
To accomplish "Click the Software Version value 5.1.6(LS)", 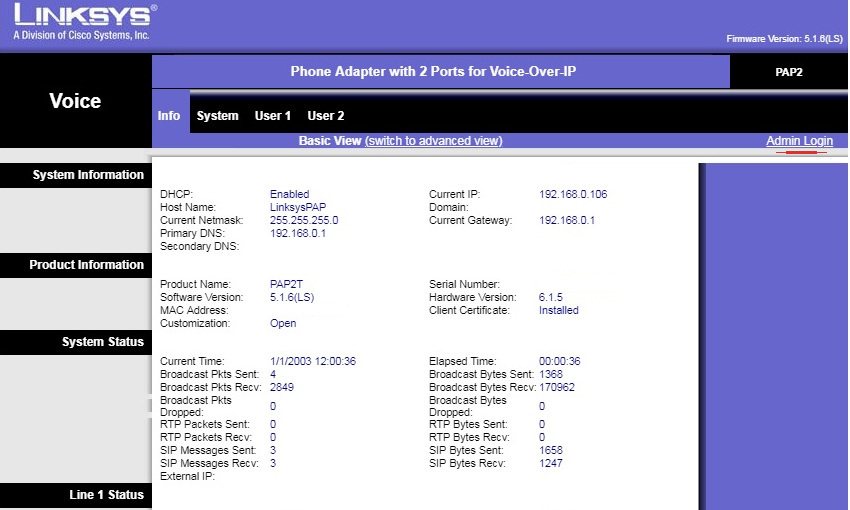I will click(292, 297).
